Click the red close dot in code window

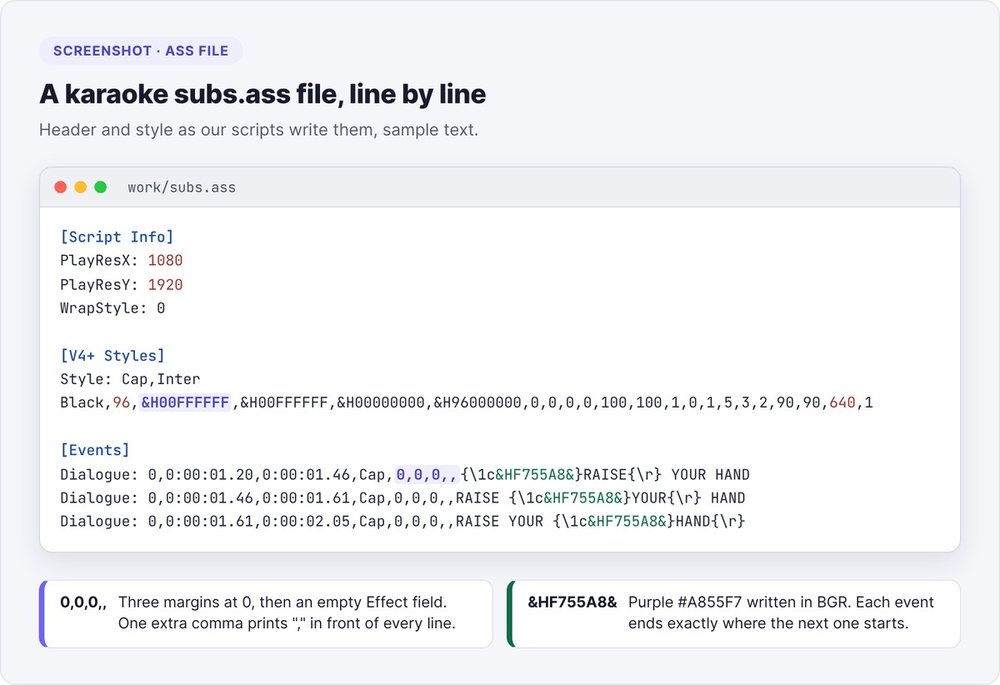point(61,187)
